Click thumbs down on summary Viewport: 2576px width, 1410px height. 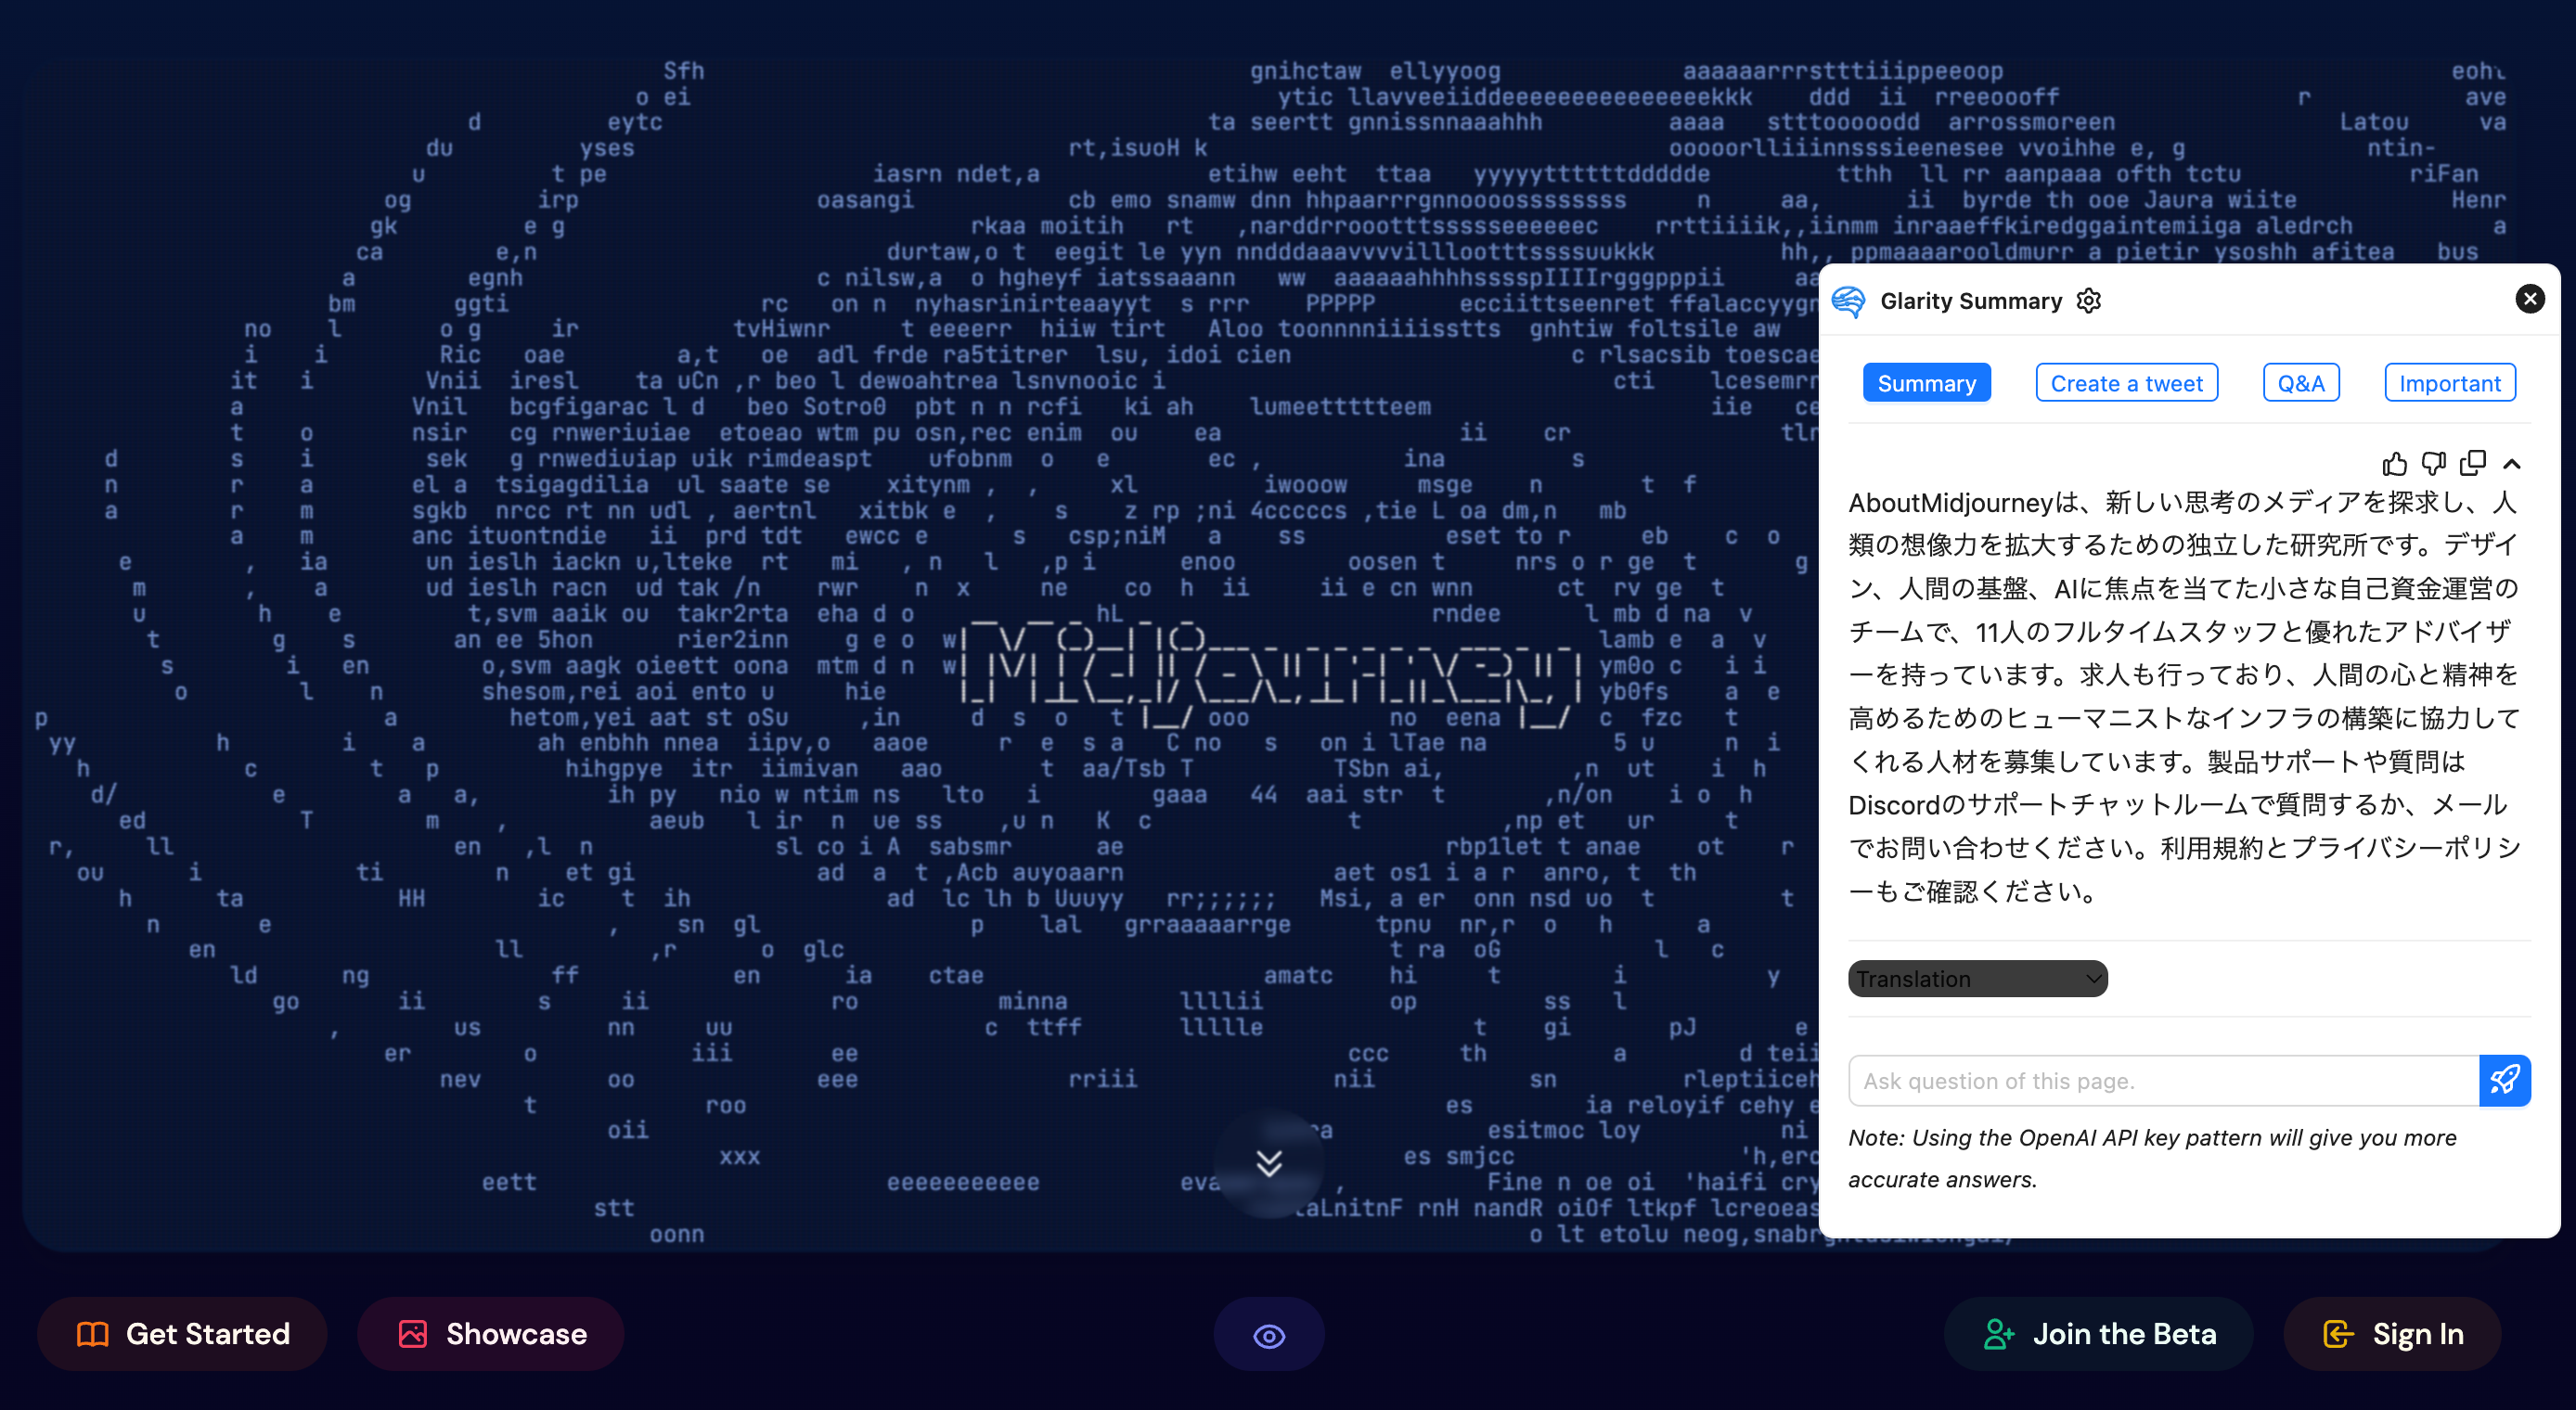point(2433,464)
